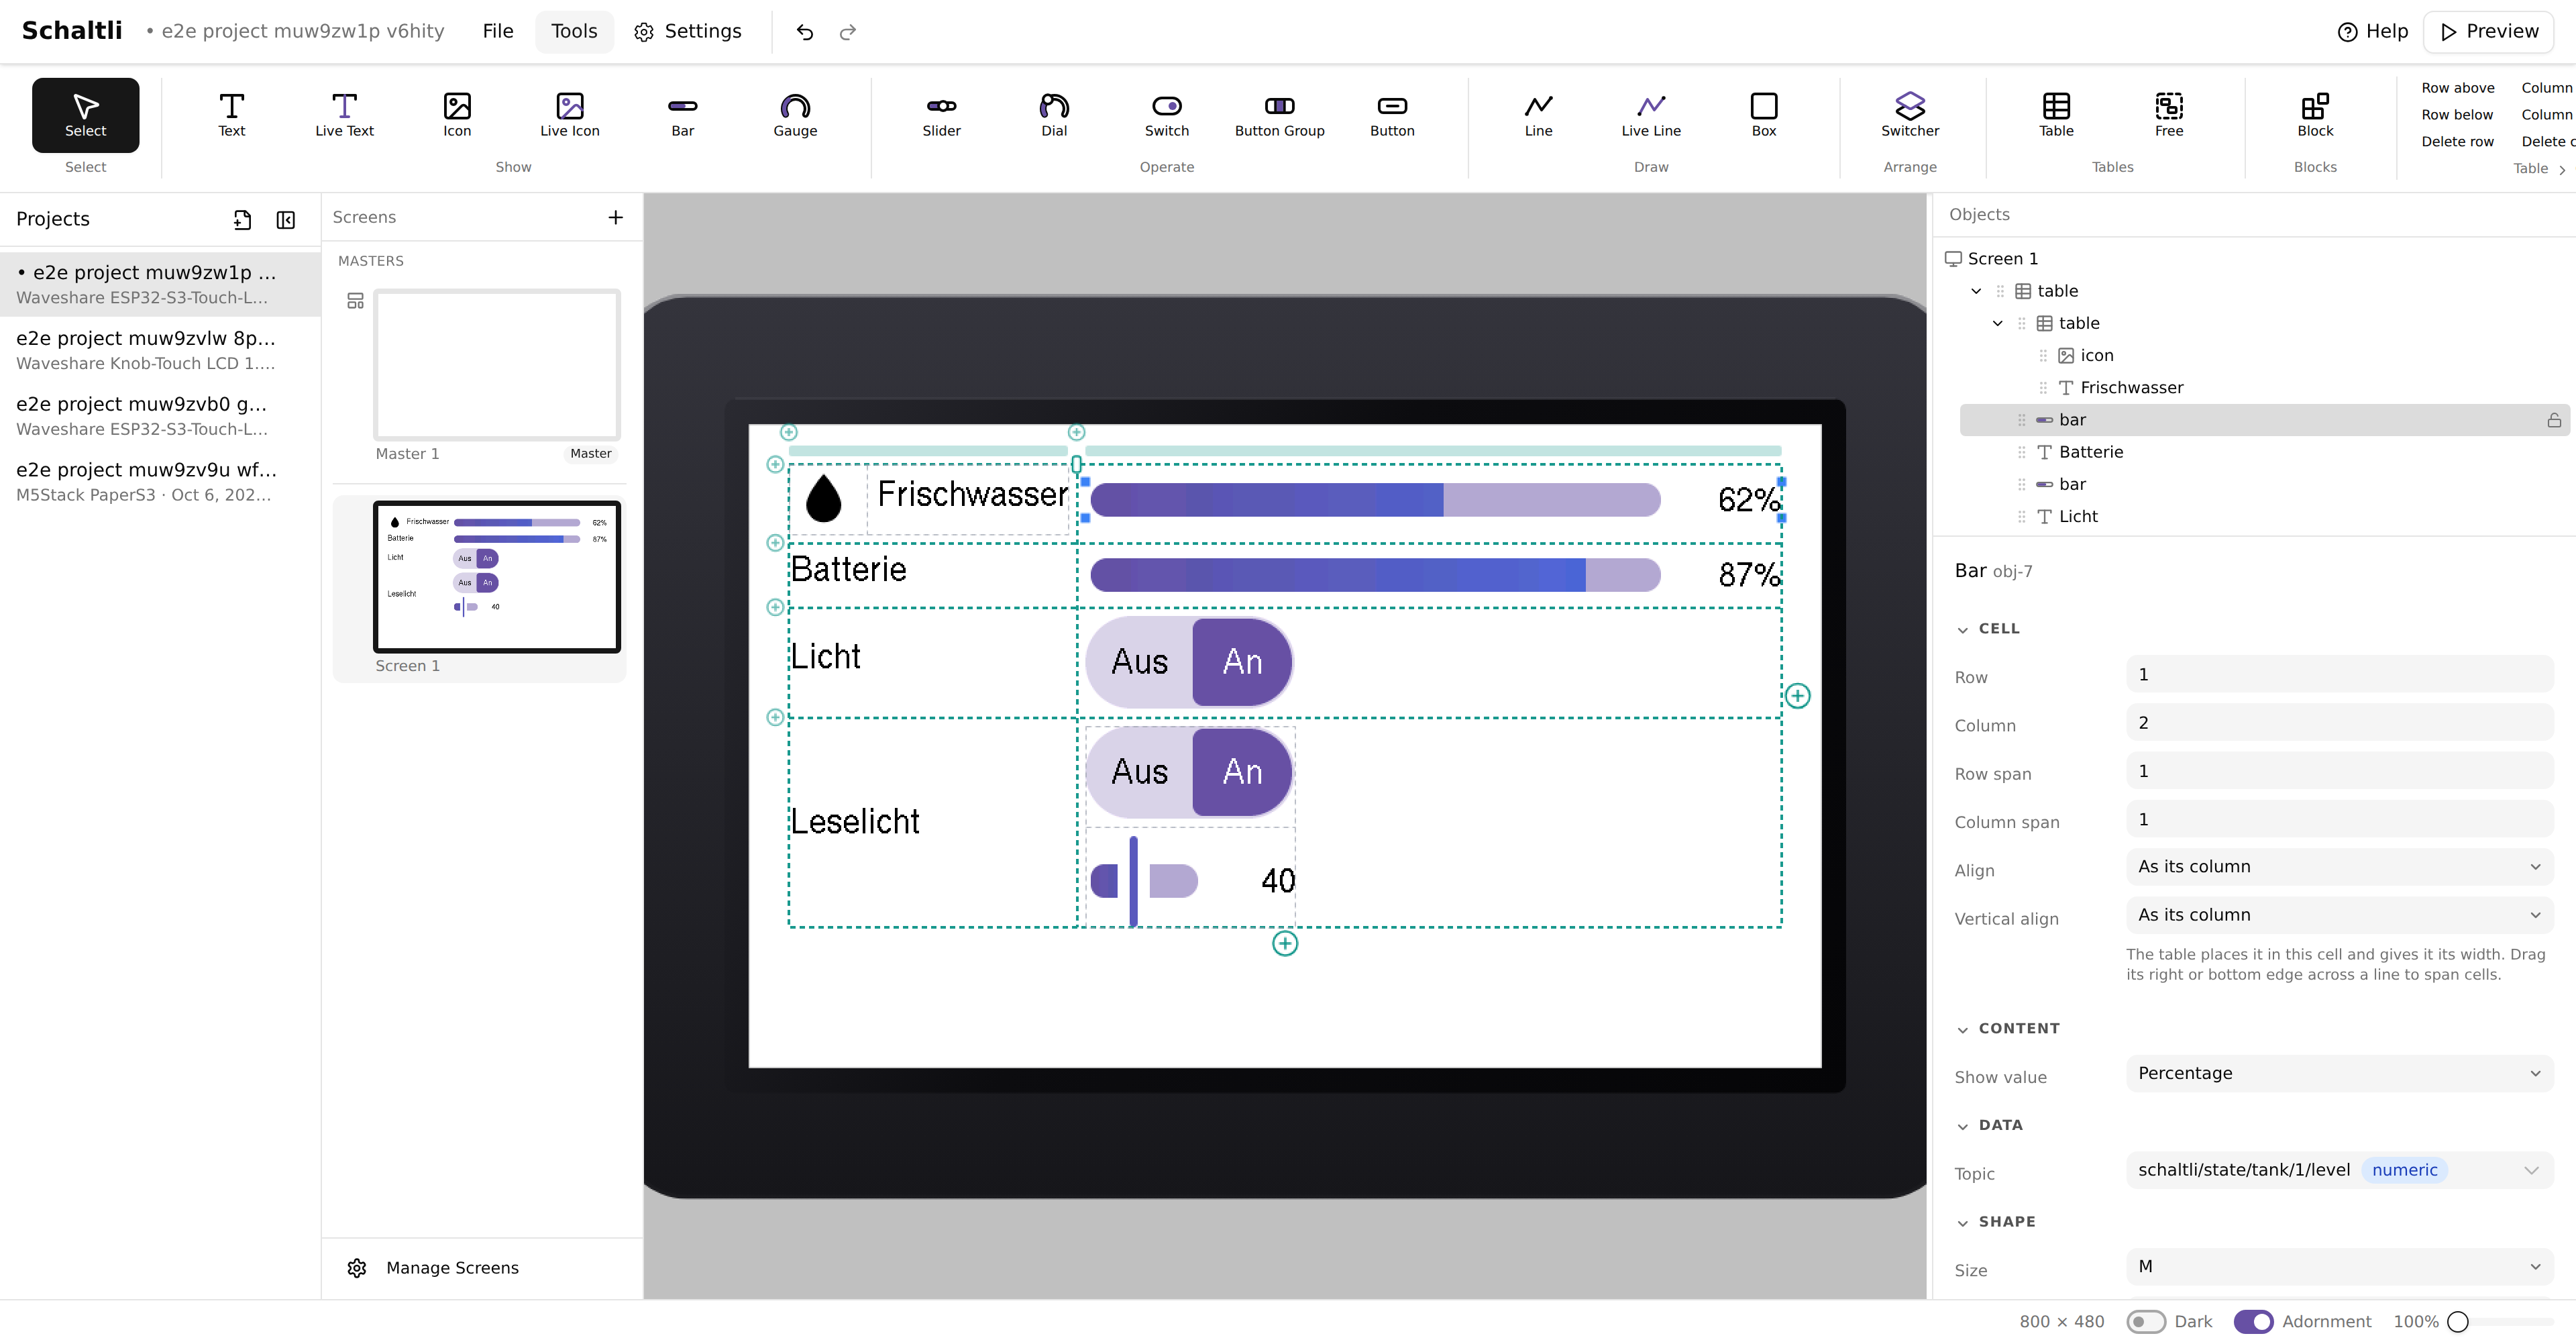This screenshot has width=2576, height=1342.
Task: Select the Live Text tool
Action: click(344, 115)
